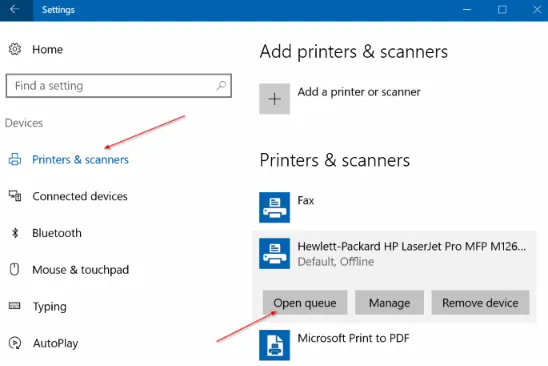This screenshot has height=366, width=548.
Task: Open Typing settings
Action: [x=50, y=307]
